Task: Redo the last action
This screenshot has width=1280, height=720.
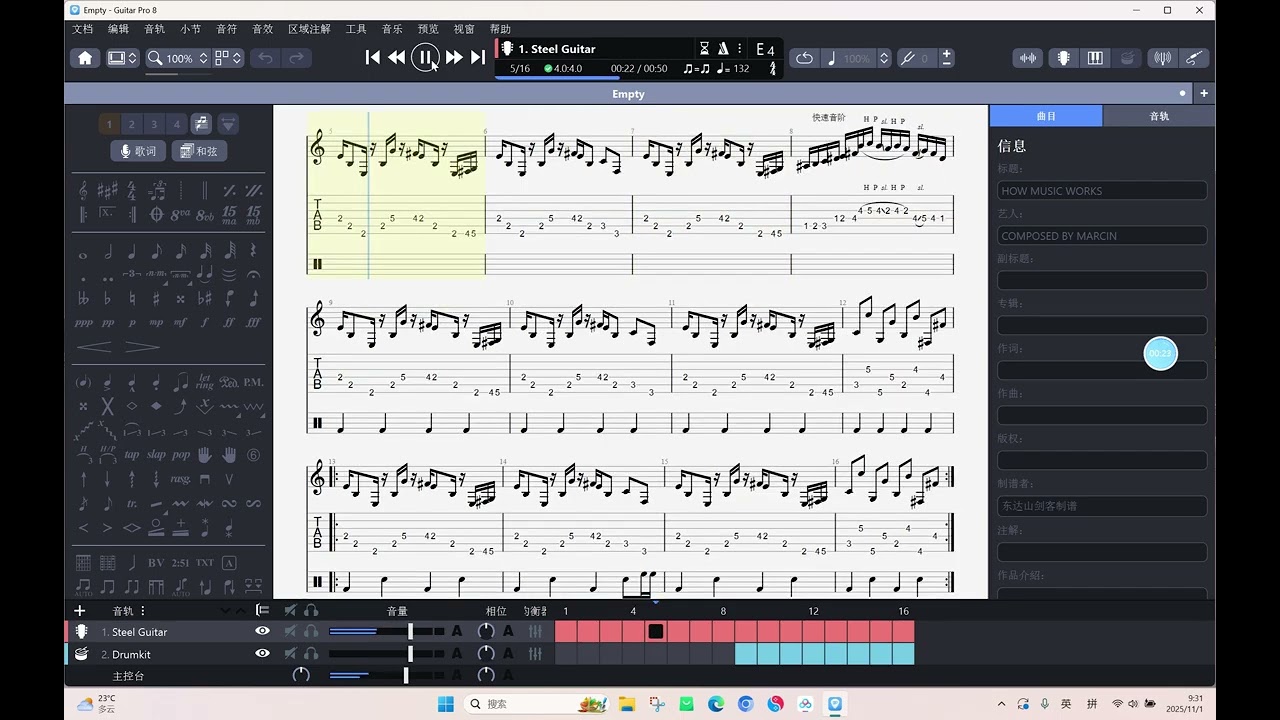Action: click(297, 58)
